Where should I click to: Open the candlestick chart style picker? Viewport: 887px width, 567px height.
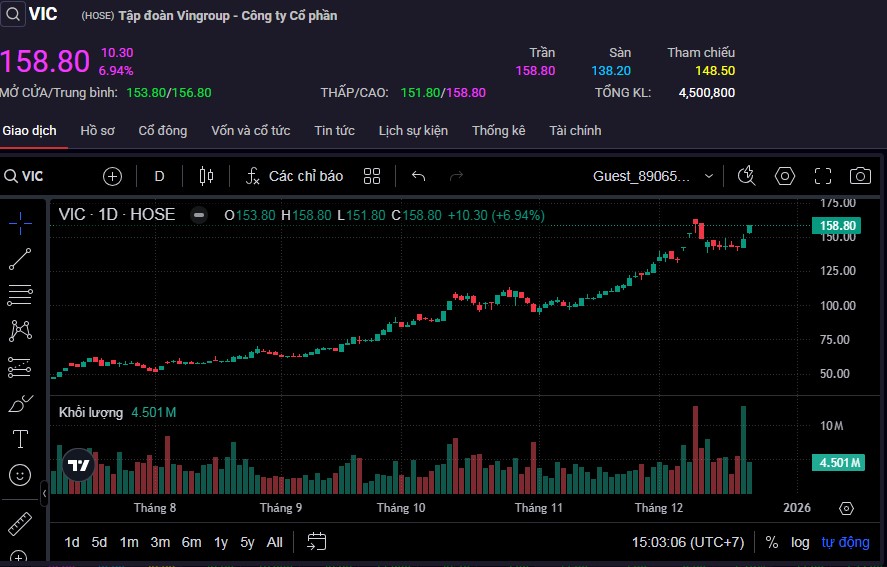pos(207,176)
